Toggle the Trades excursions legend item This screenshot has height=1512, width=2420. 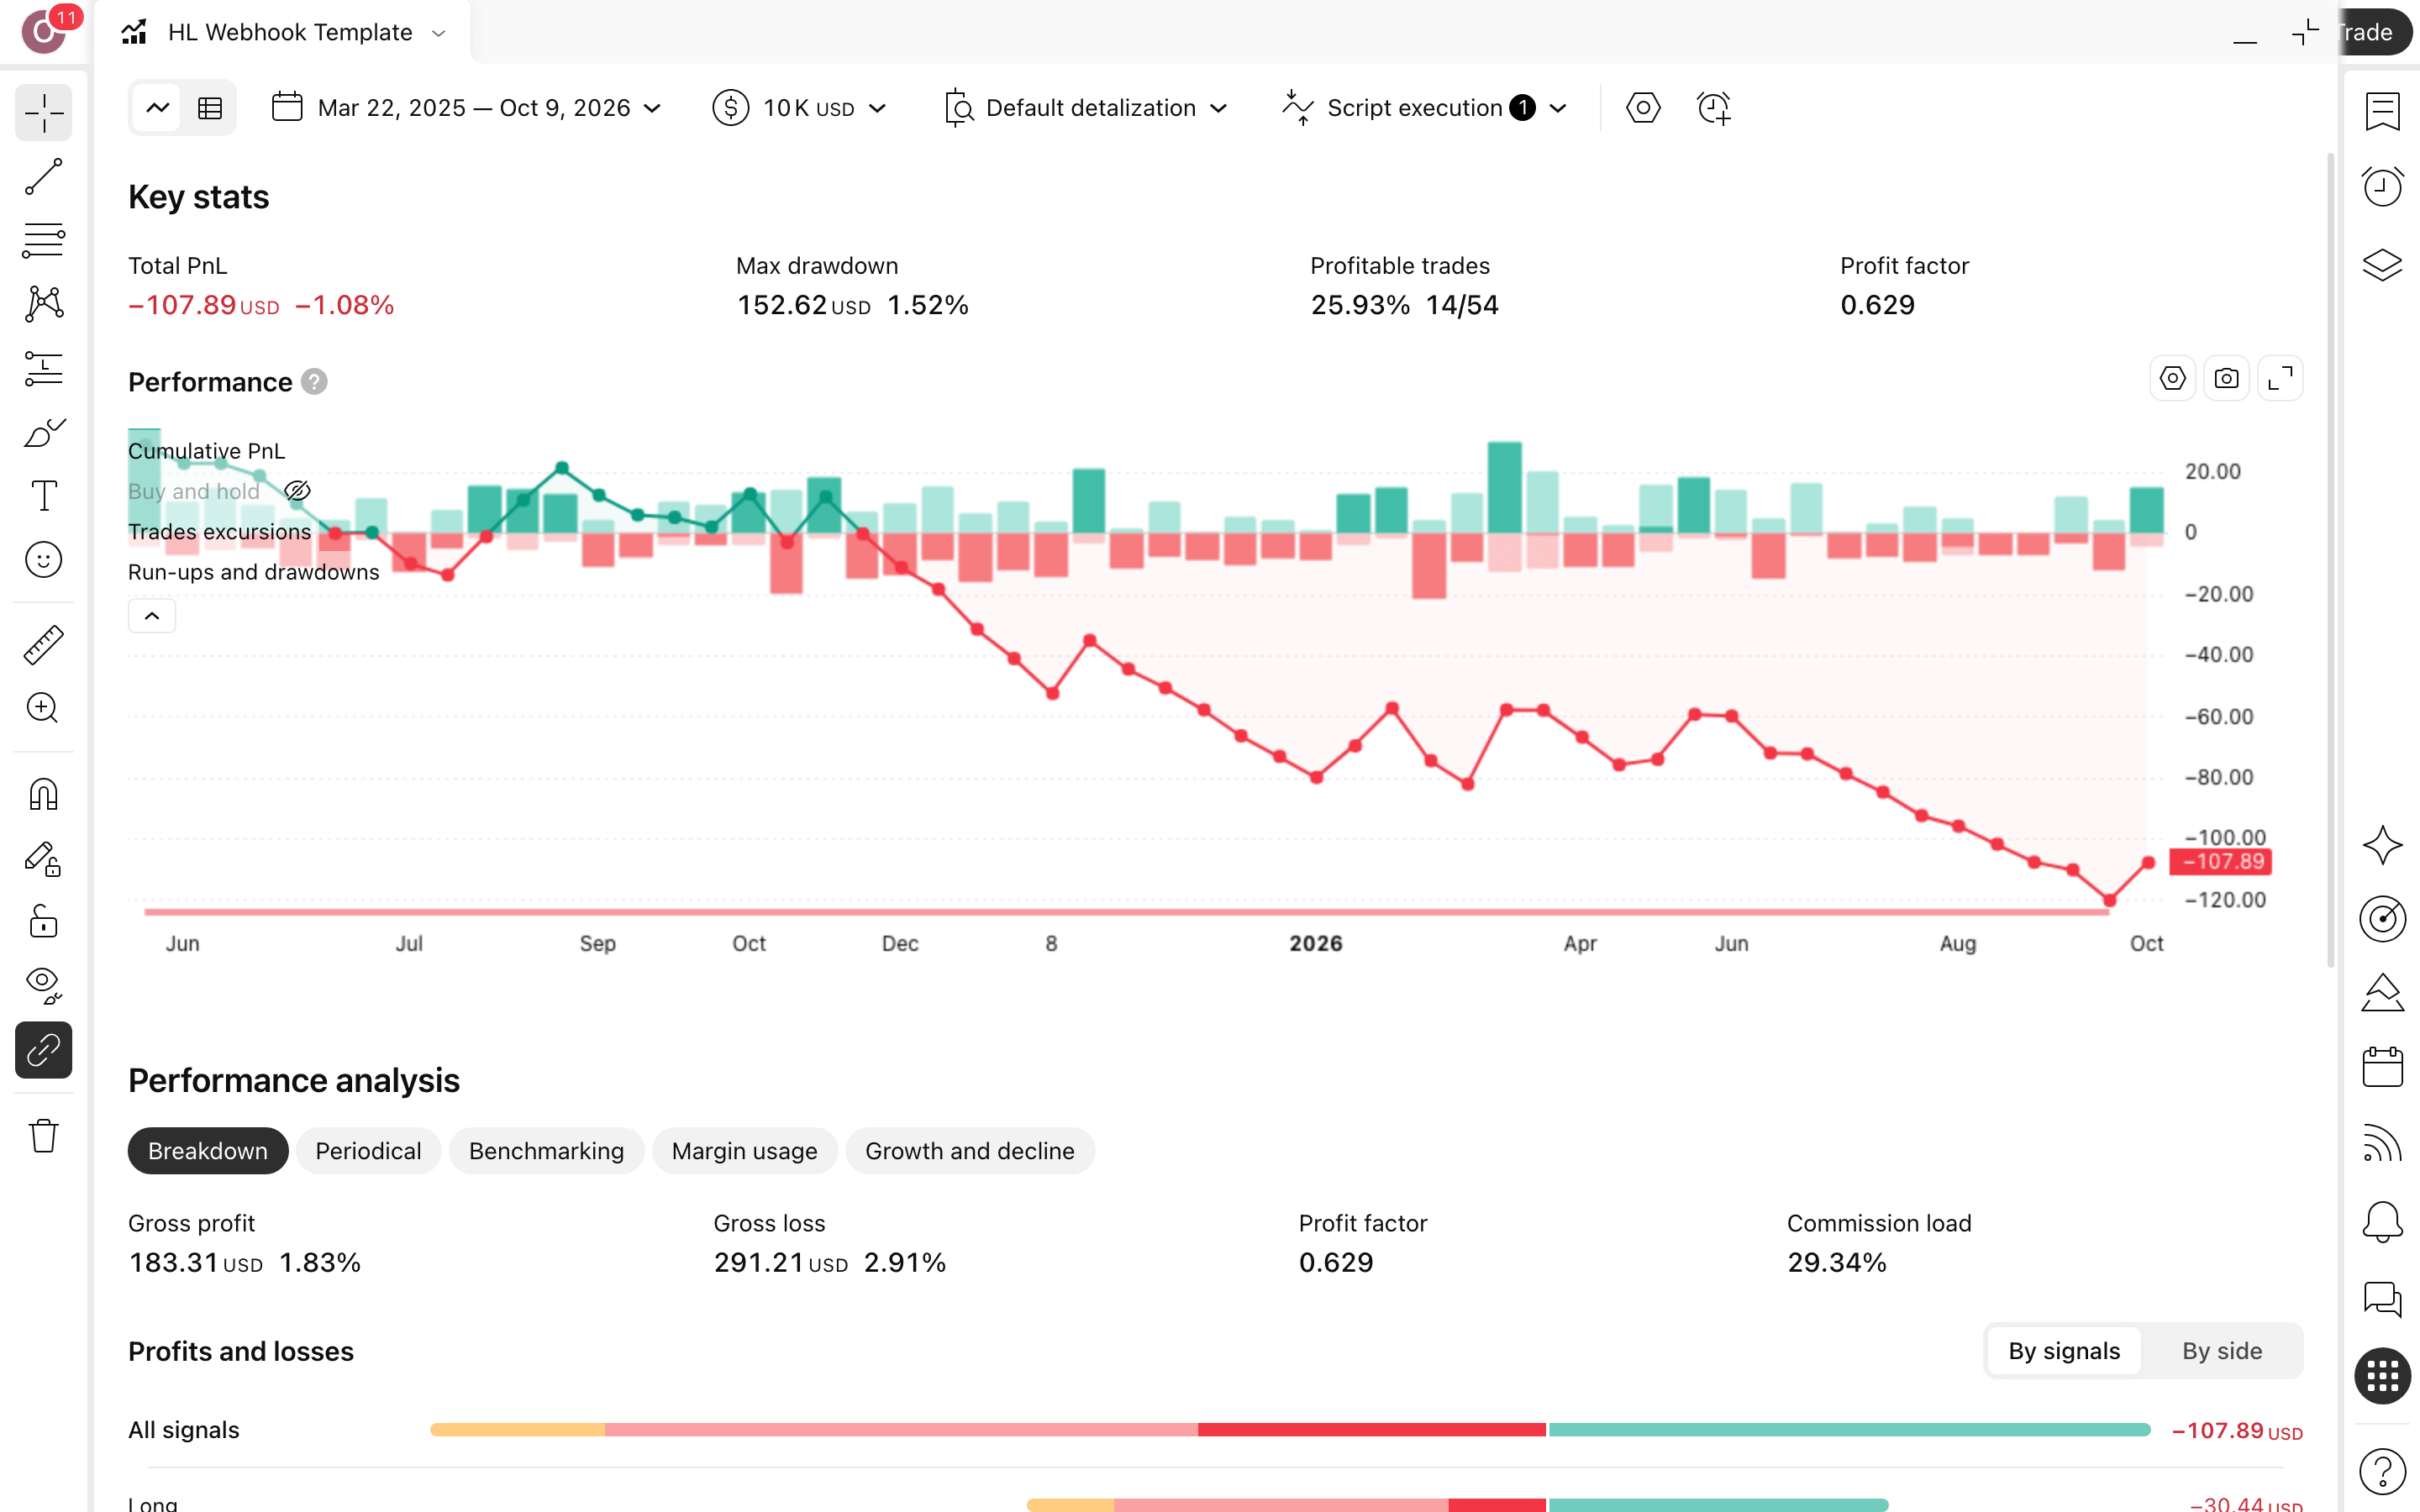[x=219, y=532]
